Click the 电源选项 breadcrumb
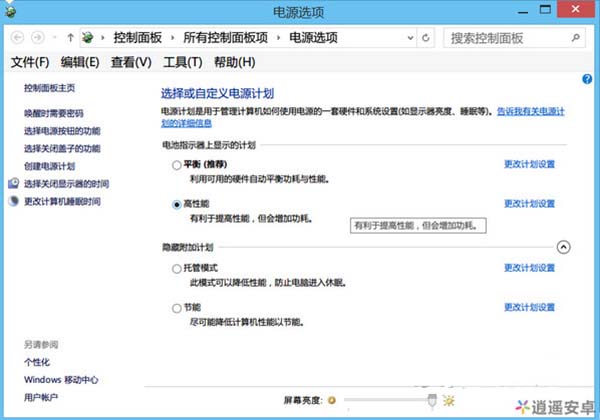600x420 pixels. pyautogui.click(x=313, y=37)
